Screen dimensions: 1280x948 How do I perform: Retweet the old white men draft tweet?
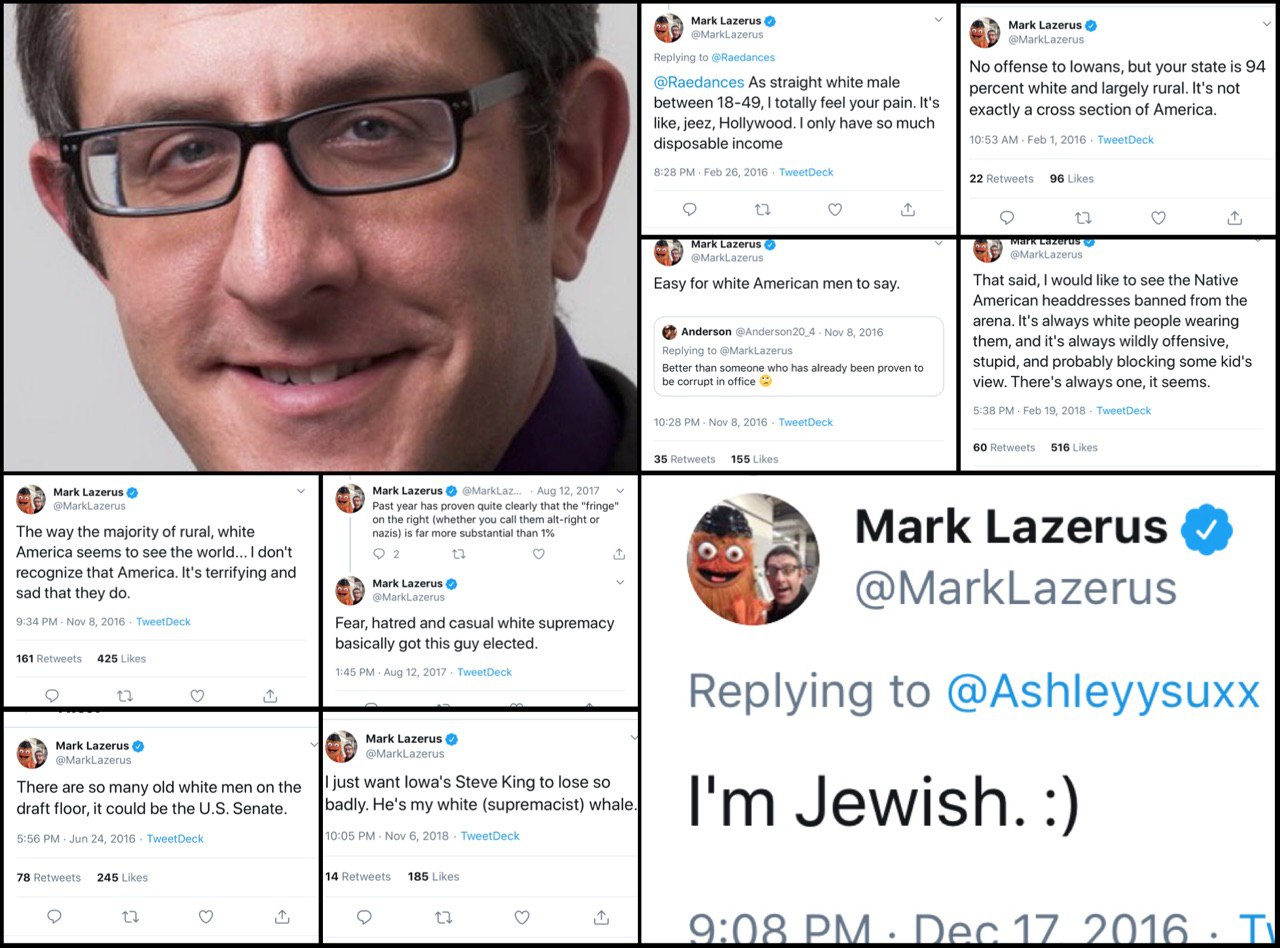point(130,916)
